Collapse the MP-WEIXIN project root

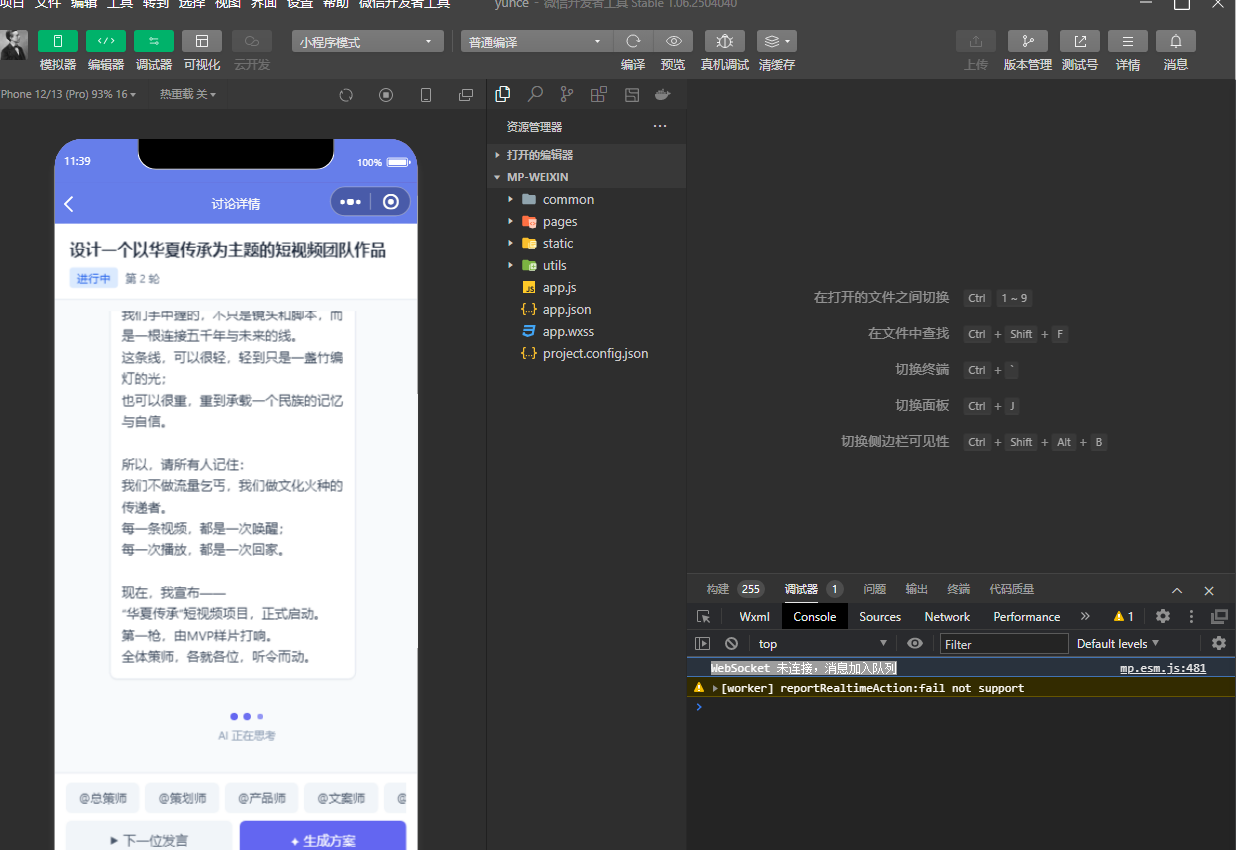coord(587,177)
